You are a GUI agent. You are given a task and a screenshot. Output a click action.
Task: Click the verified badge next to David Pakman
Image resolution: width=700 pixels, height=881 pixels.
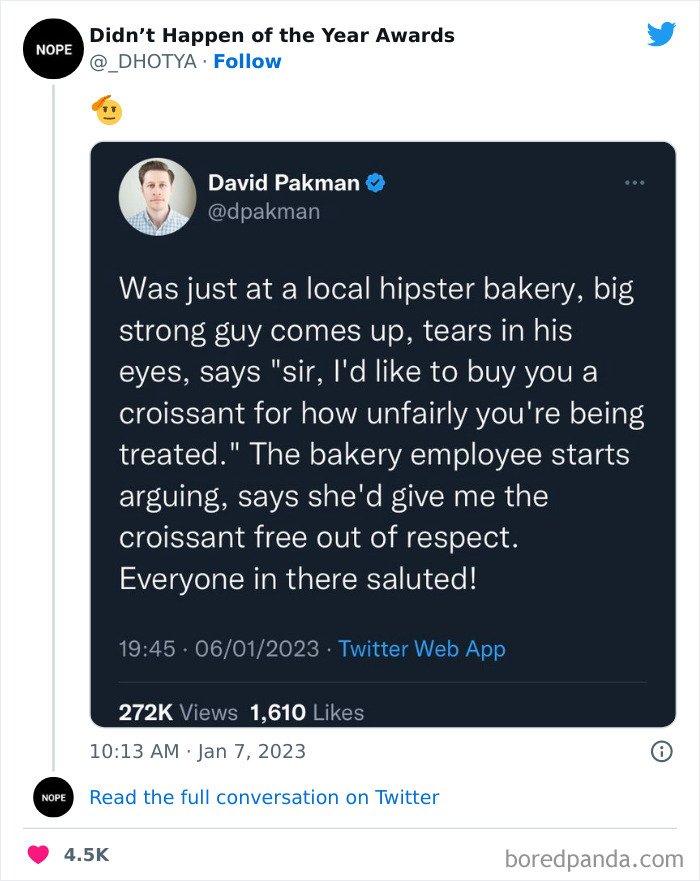point(375,183)
